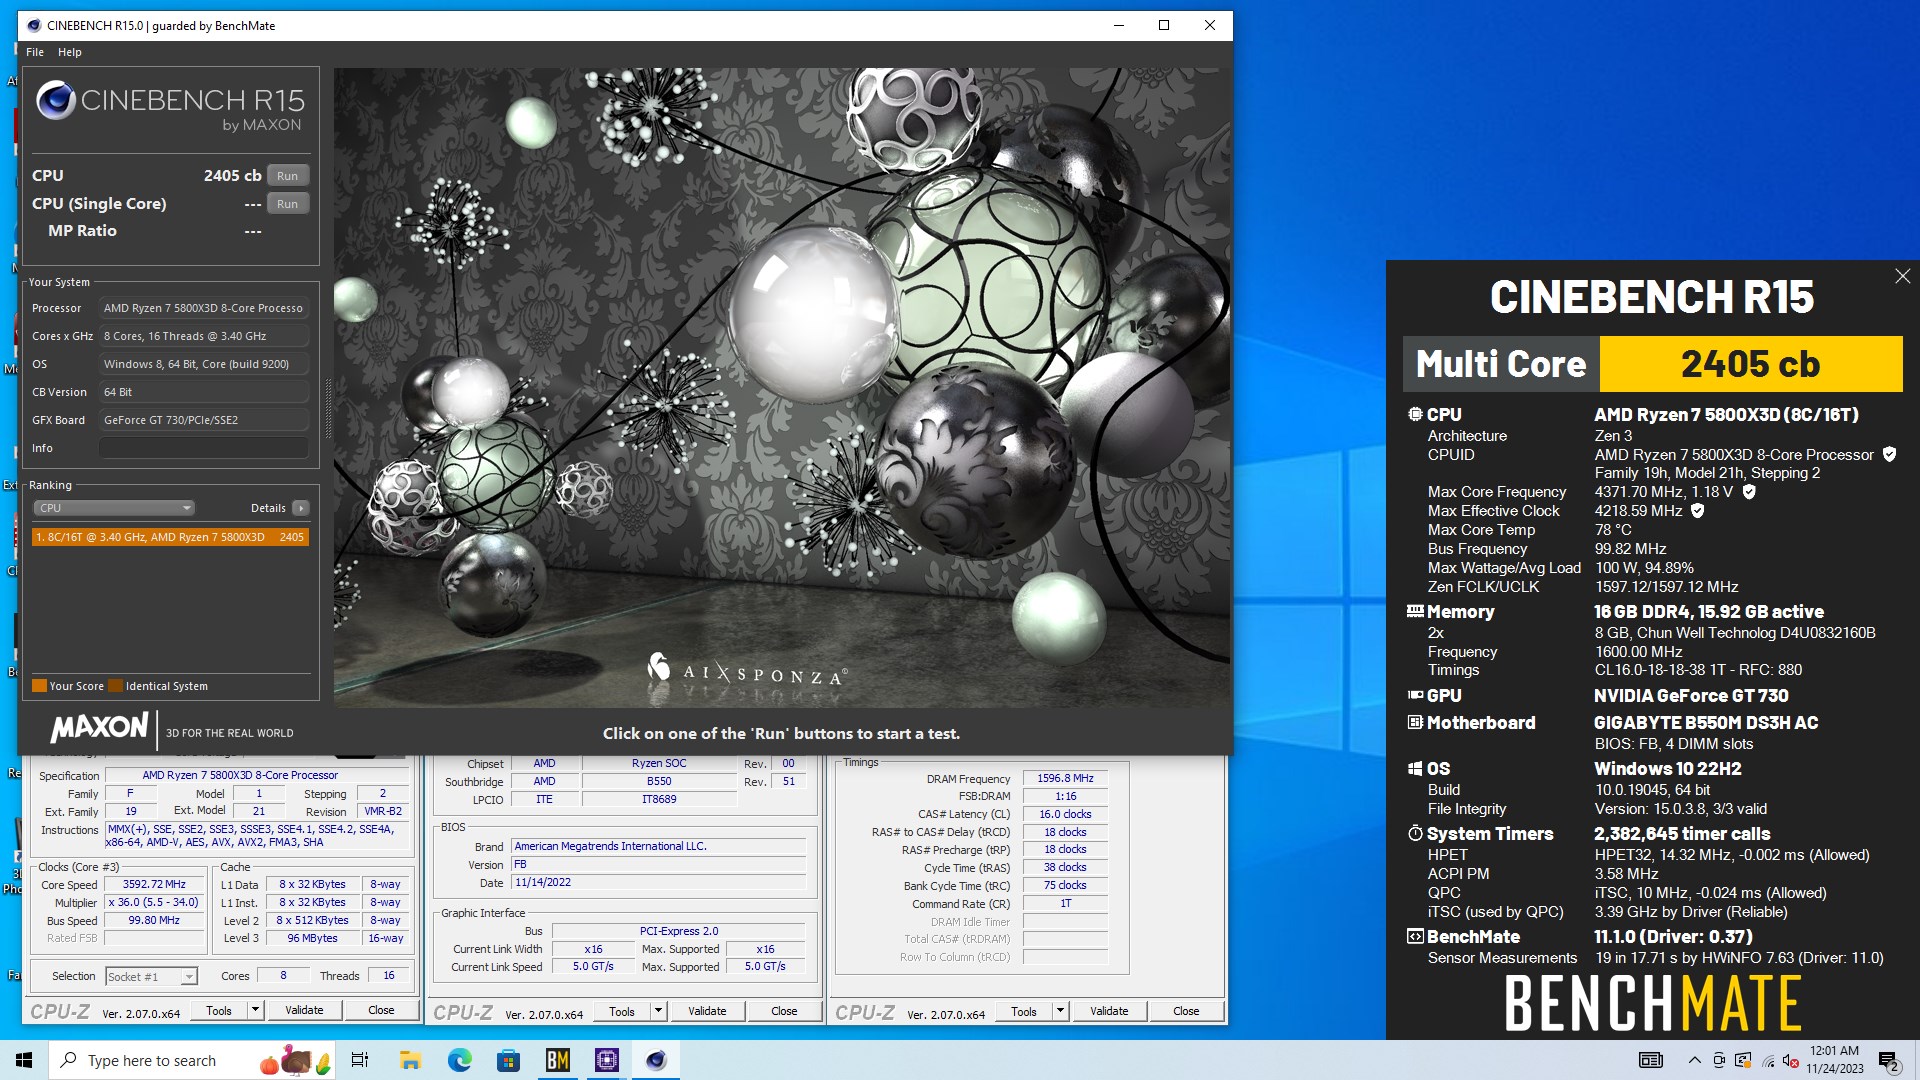1920x1080 pixels.
Task: Click Close in right CPU-Z window
Action: tap(1186, 1011)
